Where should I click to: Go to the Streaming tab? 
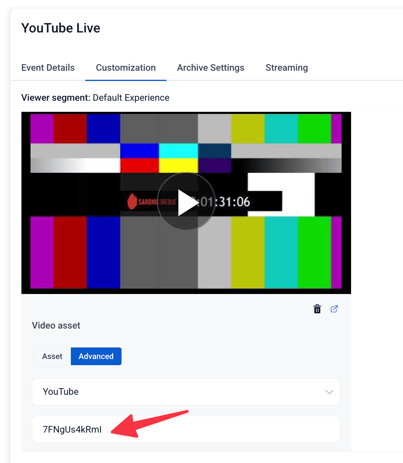pyautogui.click(x=287, y=68)
